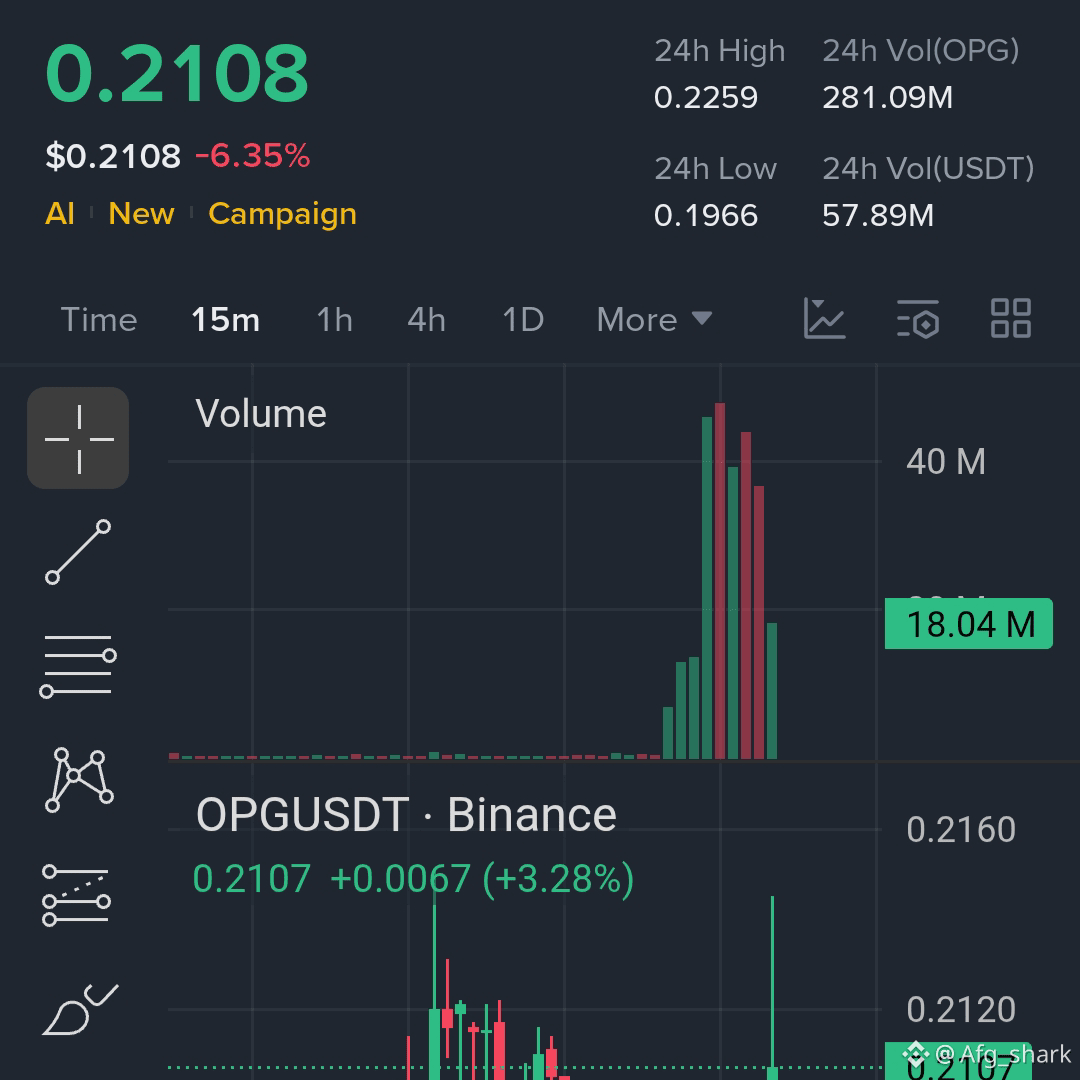Open the chart indicators icon
Screen dimensions: 1080x1080
824,319
